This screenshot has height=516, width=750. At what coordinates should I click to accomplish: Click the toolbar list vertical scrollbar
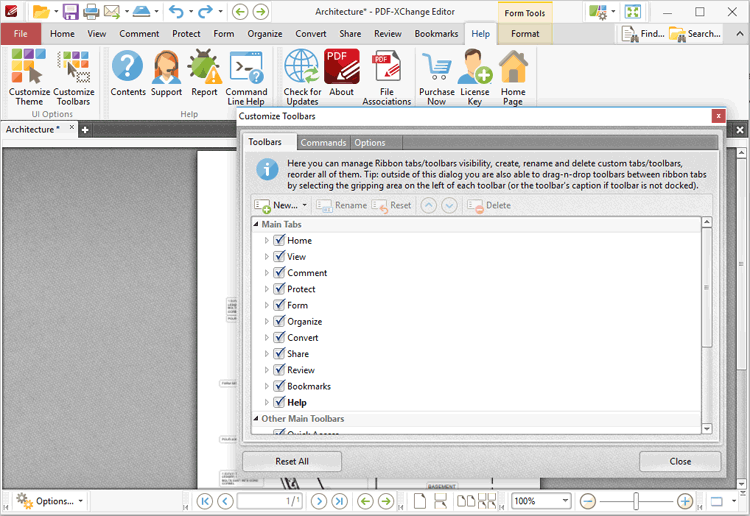[706, 288]
